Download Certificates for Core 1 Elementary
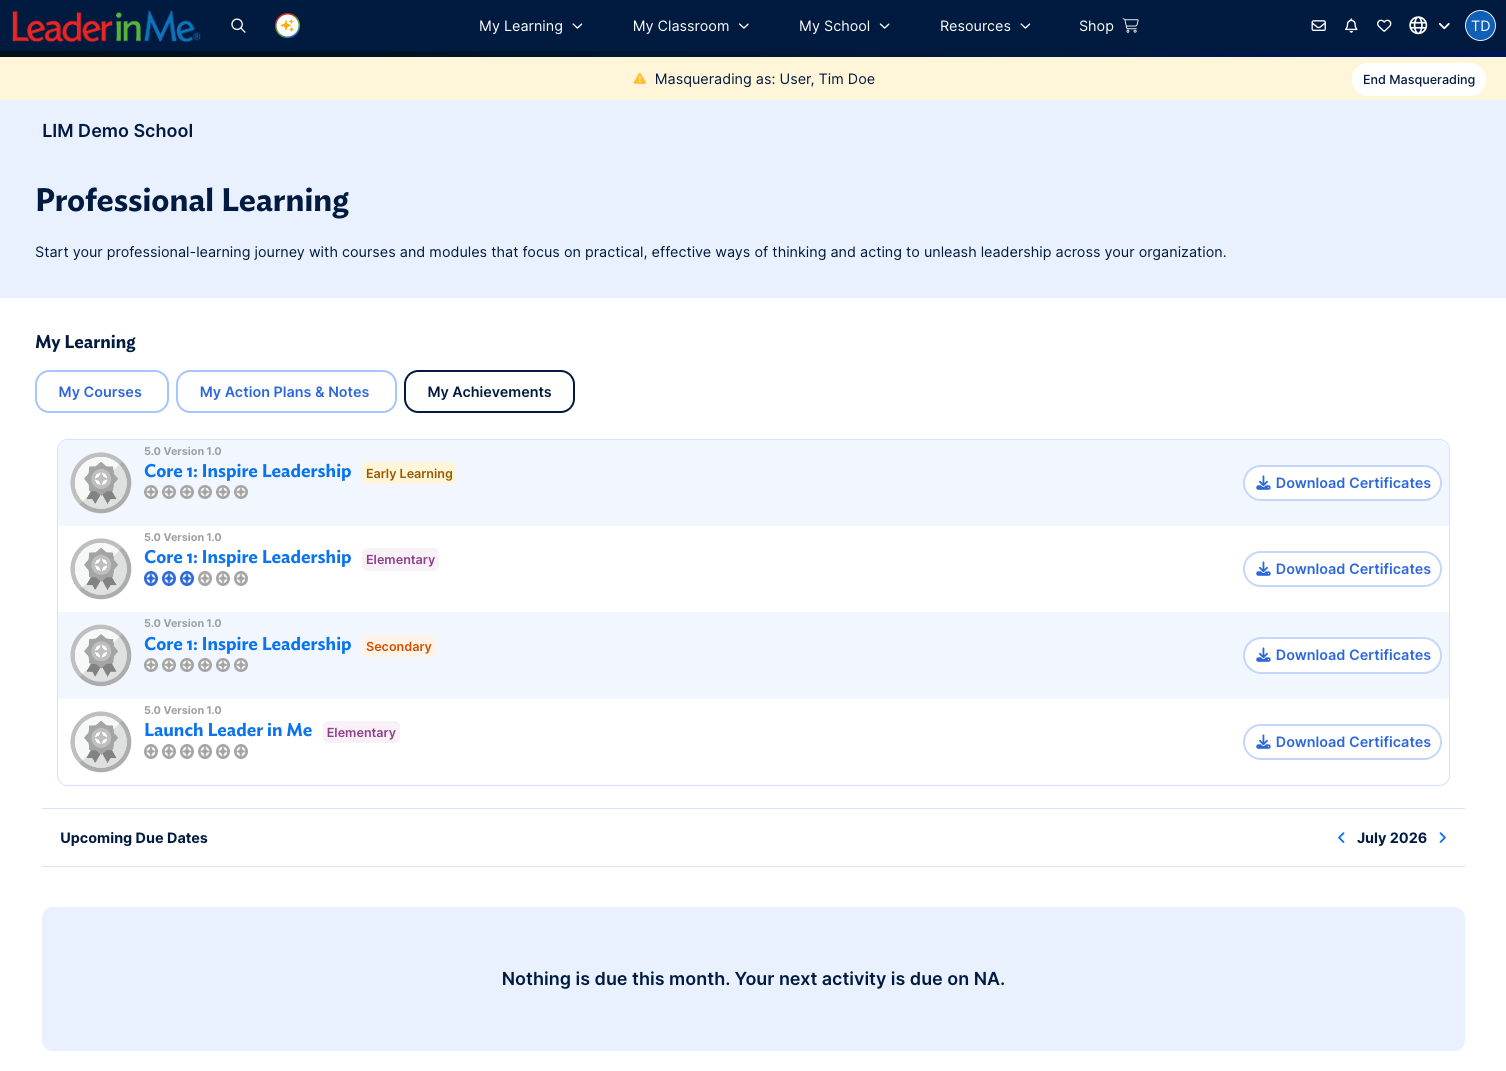 [x=1342, y=569]
